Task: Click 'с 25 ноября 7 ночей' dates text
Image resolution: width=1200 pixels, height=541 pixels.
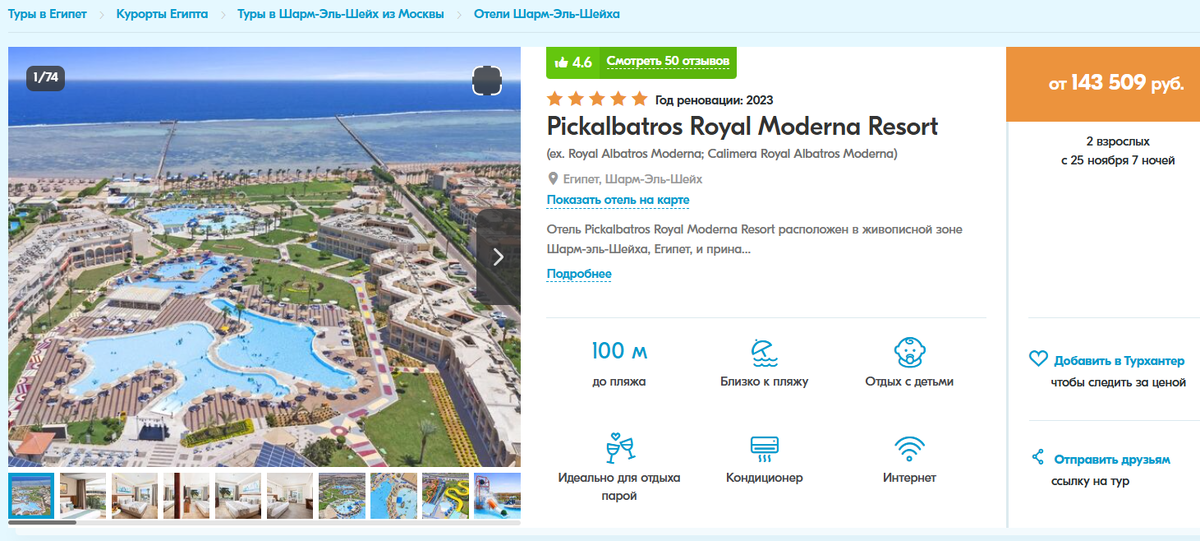Action: point(1118,160)
